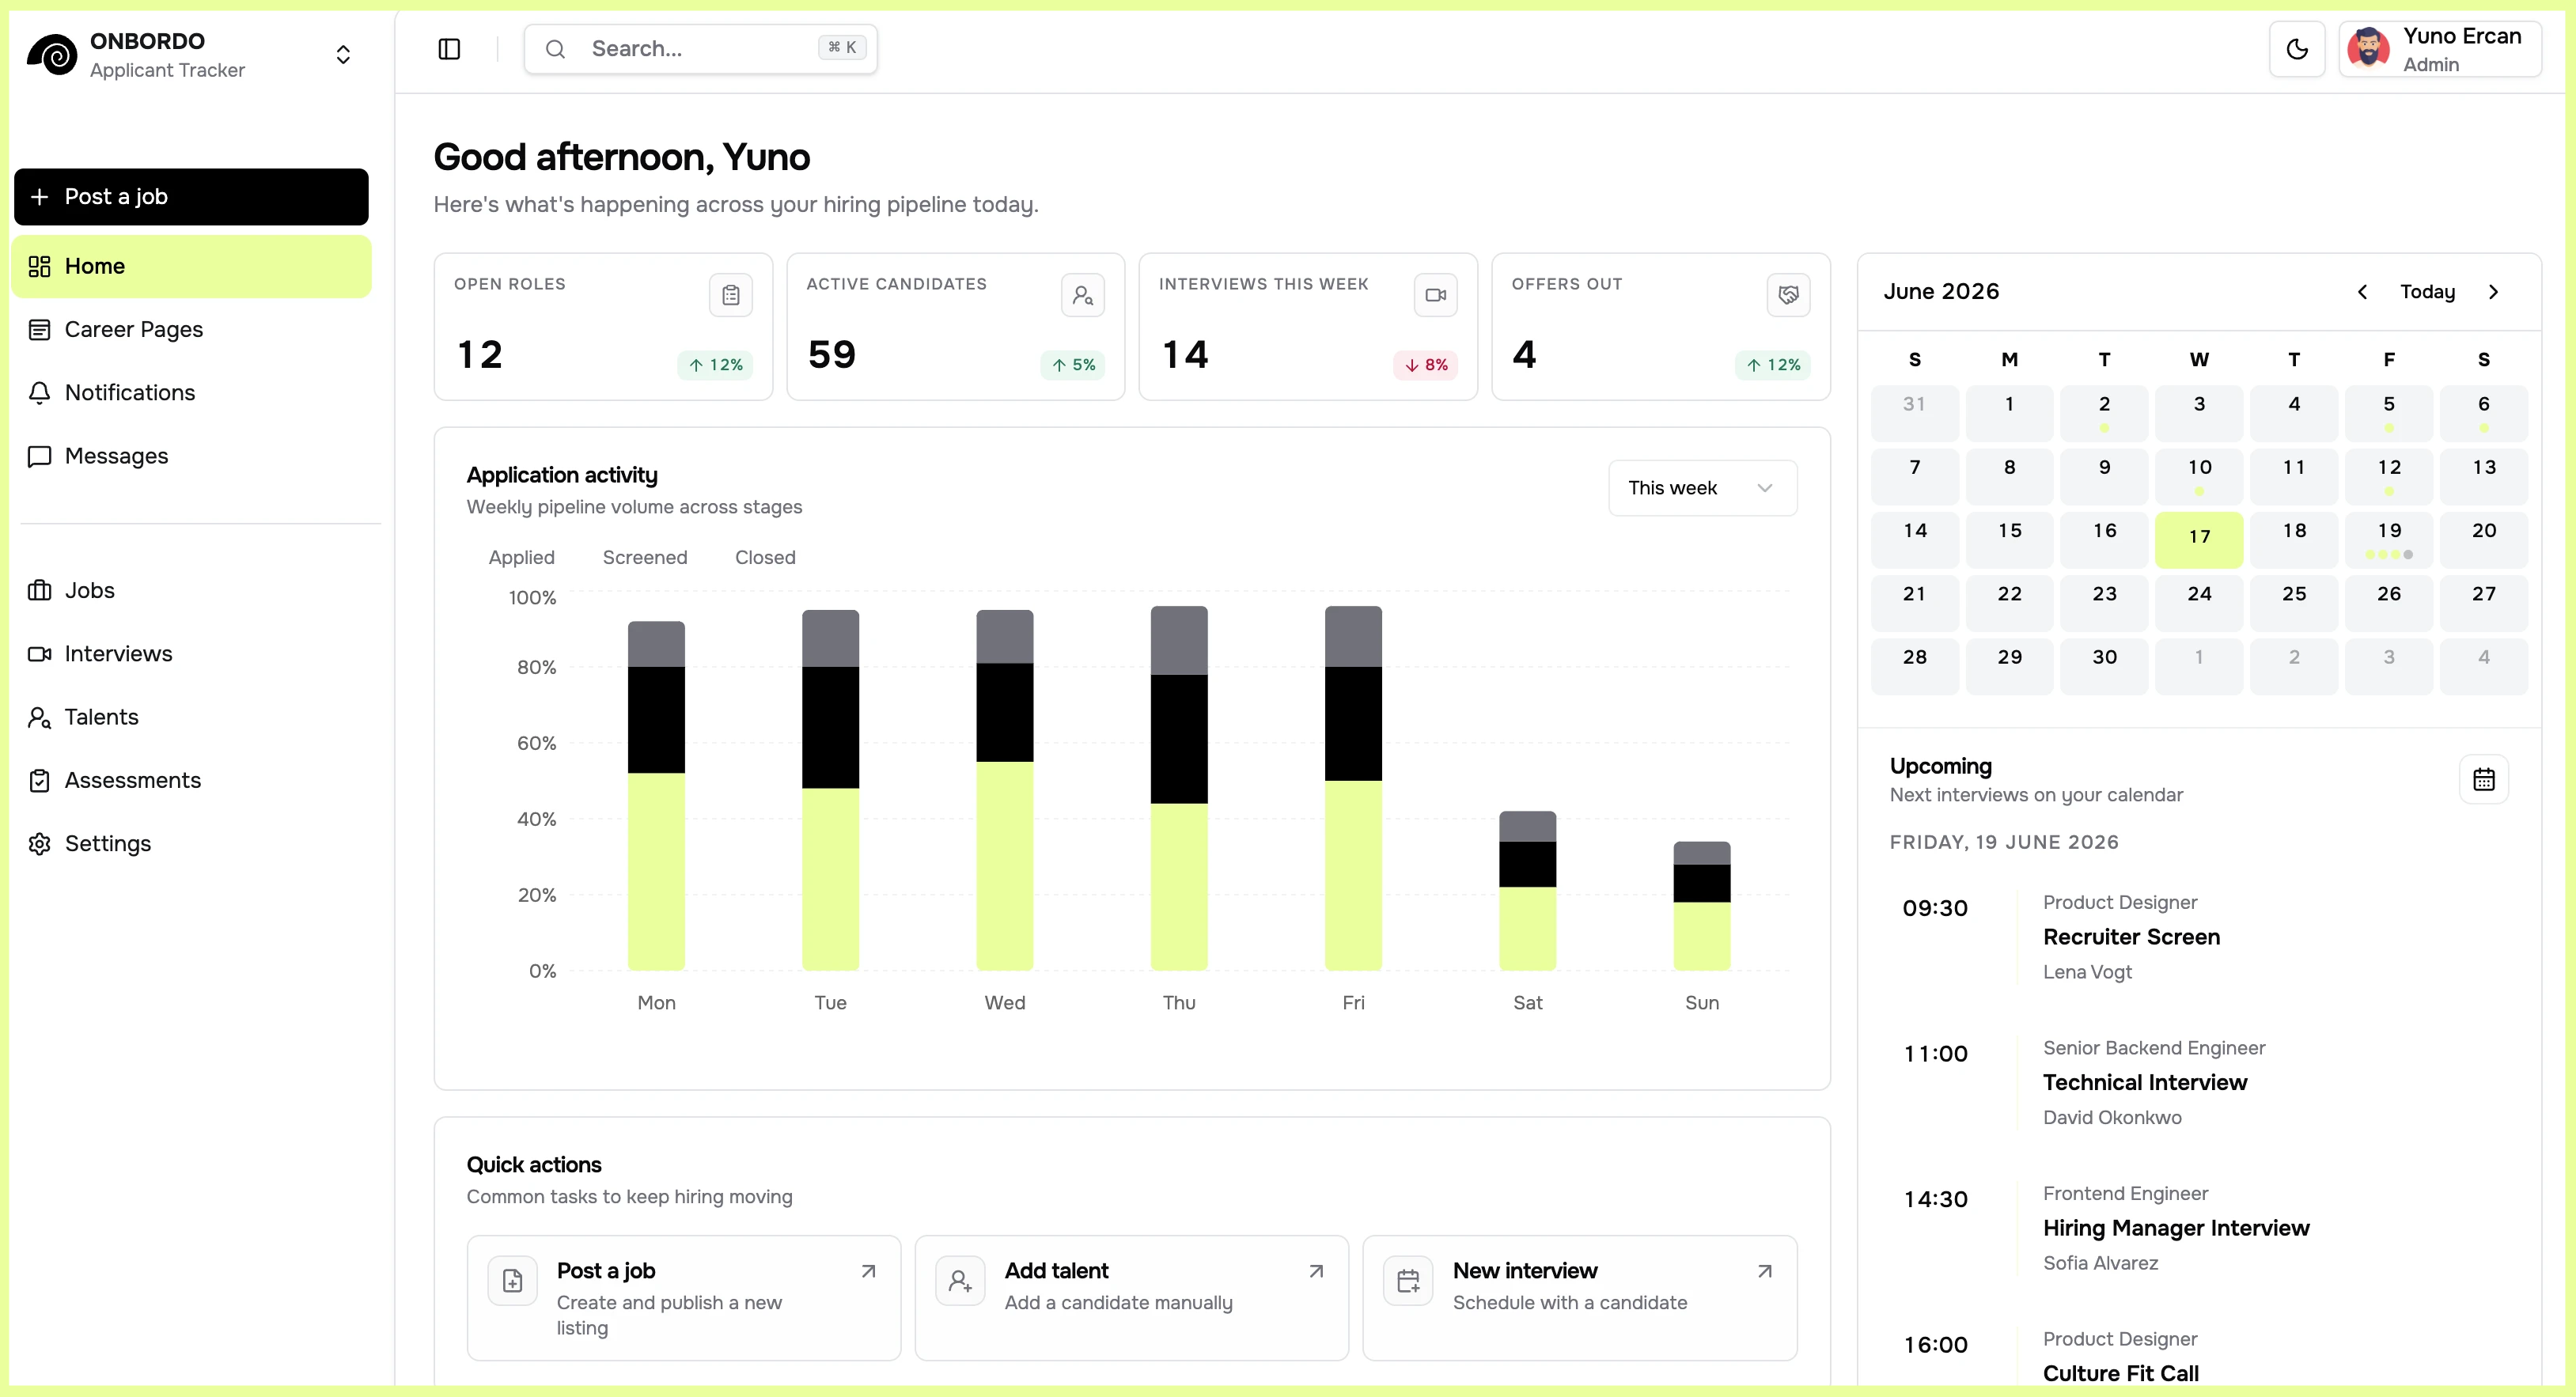2576x1397 pixels.
Task: Open Yuno Ercan's profile avatar
Action: pos(2368,49)
